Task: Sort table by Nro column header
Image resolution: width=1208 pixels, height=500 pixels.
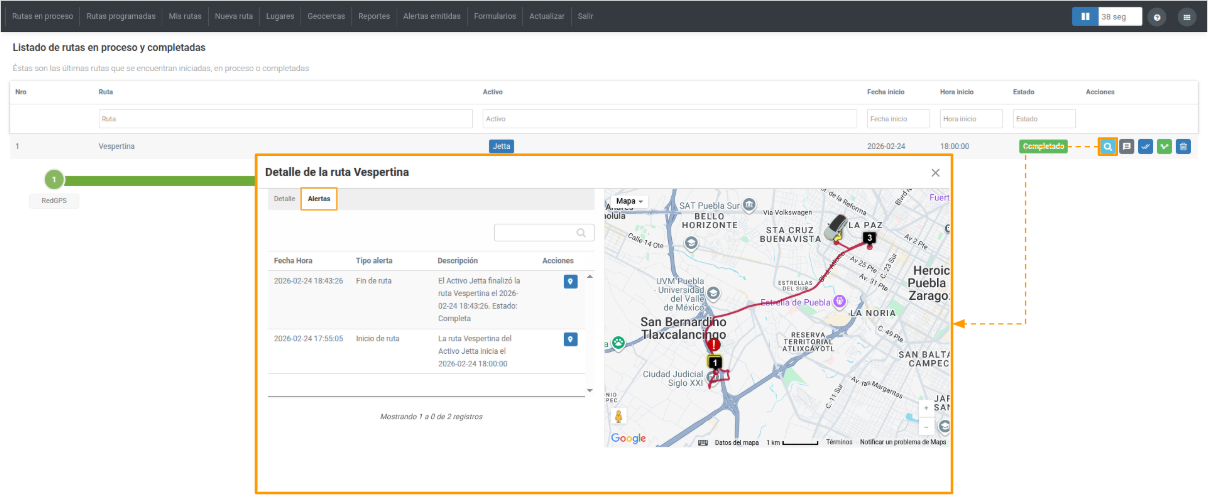Action: coord(21,92)
